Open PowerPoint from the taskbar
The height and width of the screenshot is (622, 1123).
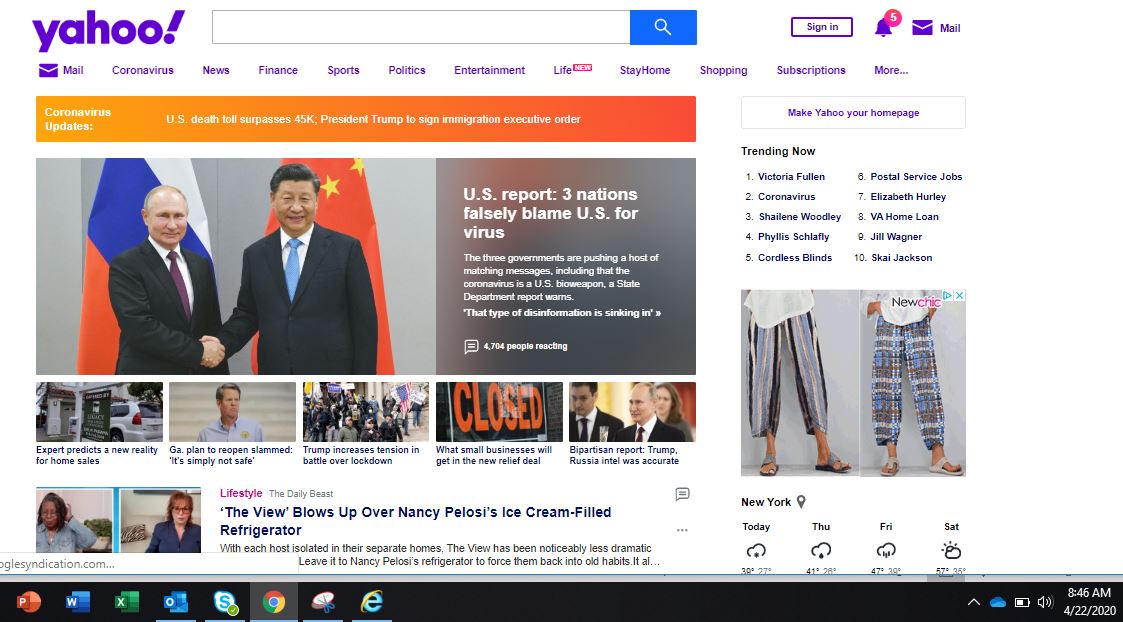click(29, 602)
